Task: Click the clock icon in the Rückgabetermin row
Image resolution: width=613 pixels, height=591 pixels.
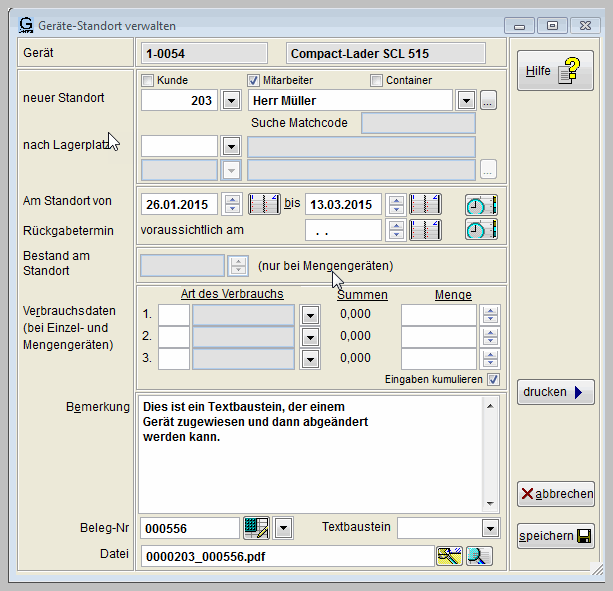Action: 481,230
